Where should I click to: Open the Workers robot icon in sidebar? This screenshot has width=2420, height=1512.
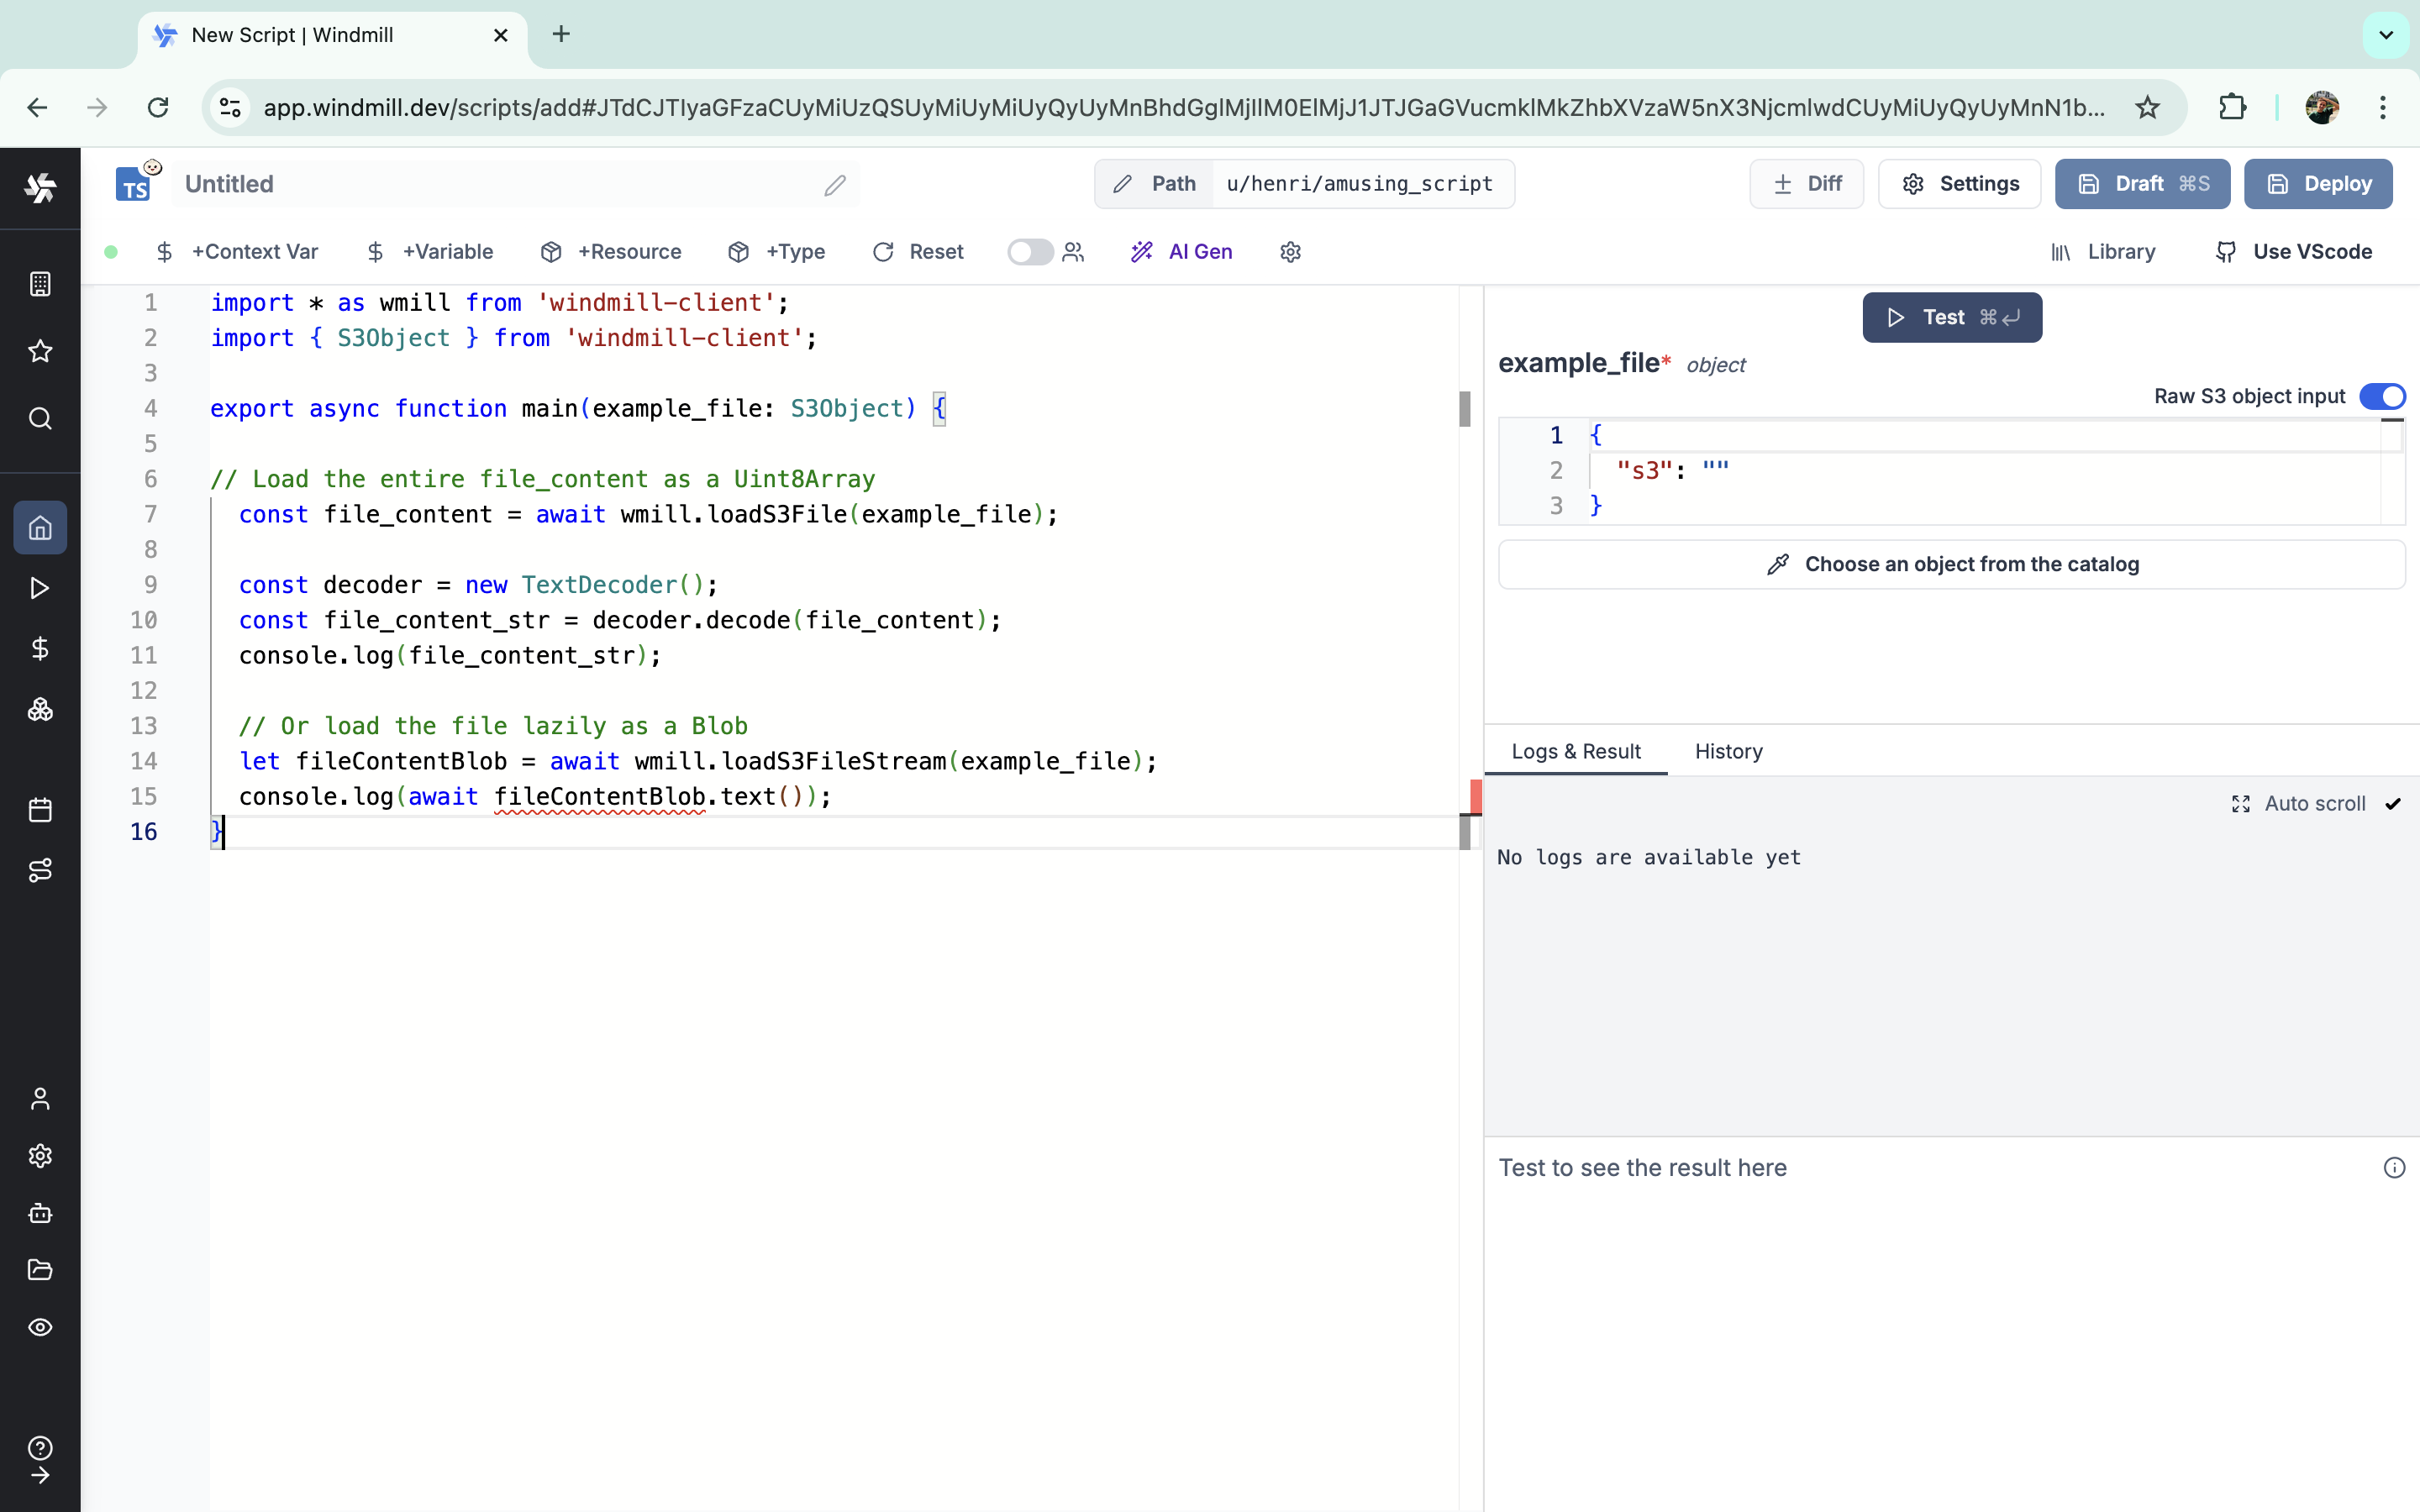[40, 1213]
